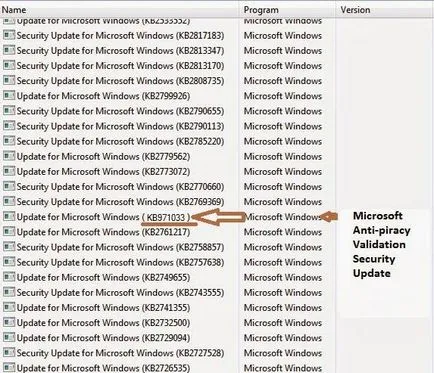Viewport: 434px width, 373px height.
Task: Click the icon beside update KB2790655
Action: [9, 111]
